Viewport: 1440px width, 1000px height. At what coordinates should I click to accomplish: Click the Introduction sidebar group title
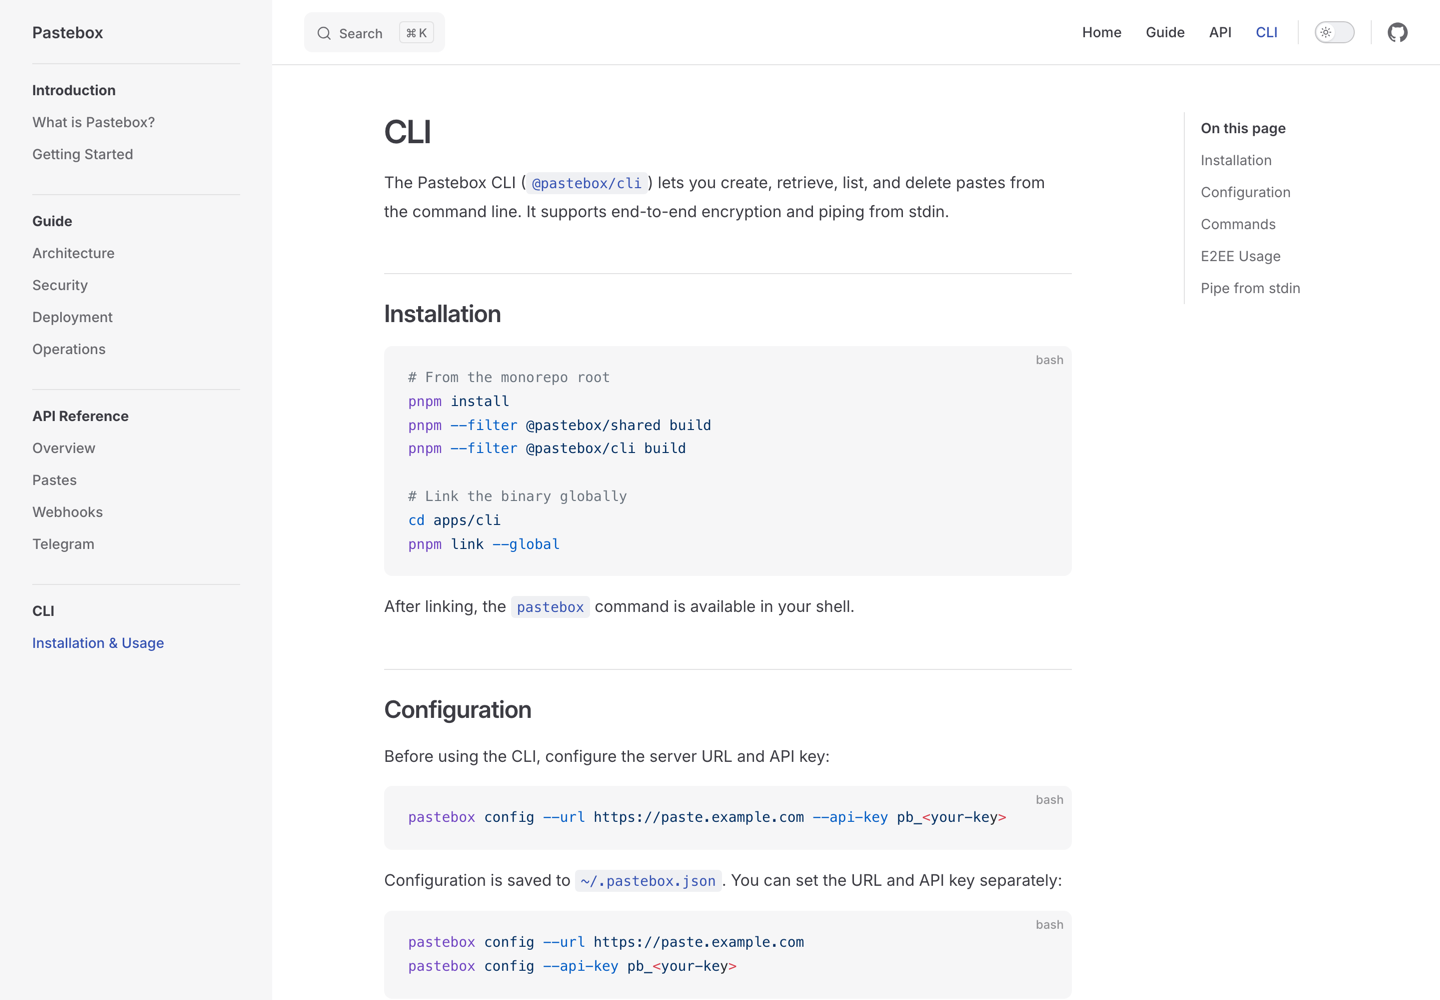click(x=74, y=90)
